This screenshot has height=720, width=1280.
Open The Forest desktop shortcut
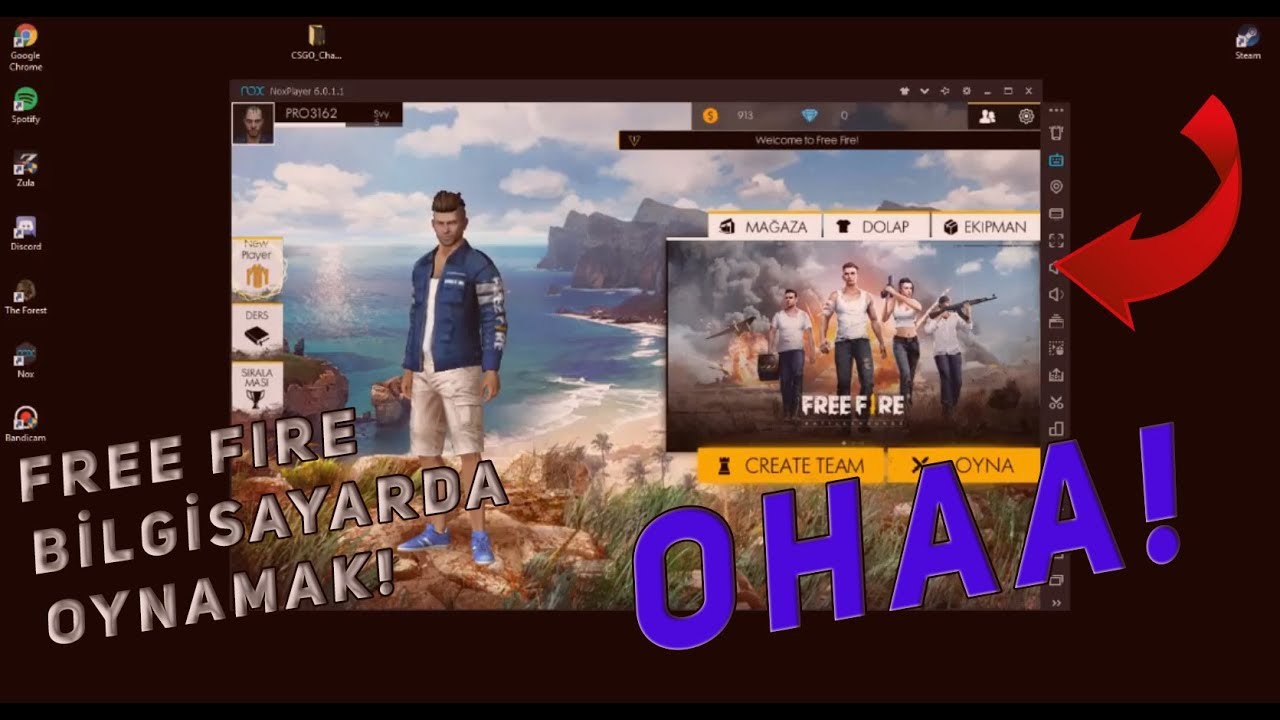26,297
